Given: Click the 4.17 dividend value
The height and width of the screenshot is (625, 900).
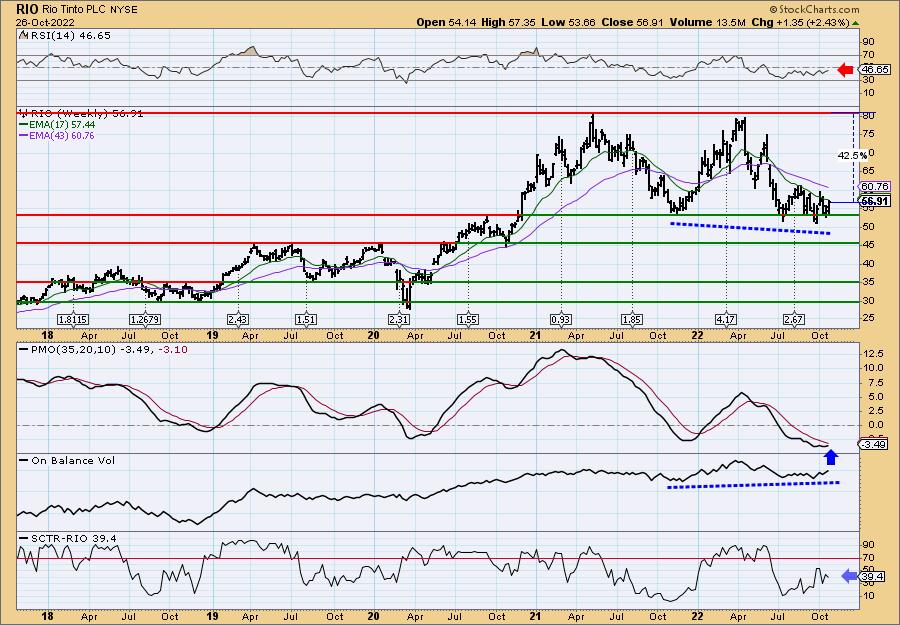Looking at the screenshot, I should pyautogui.click(x=726, y=319).
